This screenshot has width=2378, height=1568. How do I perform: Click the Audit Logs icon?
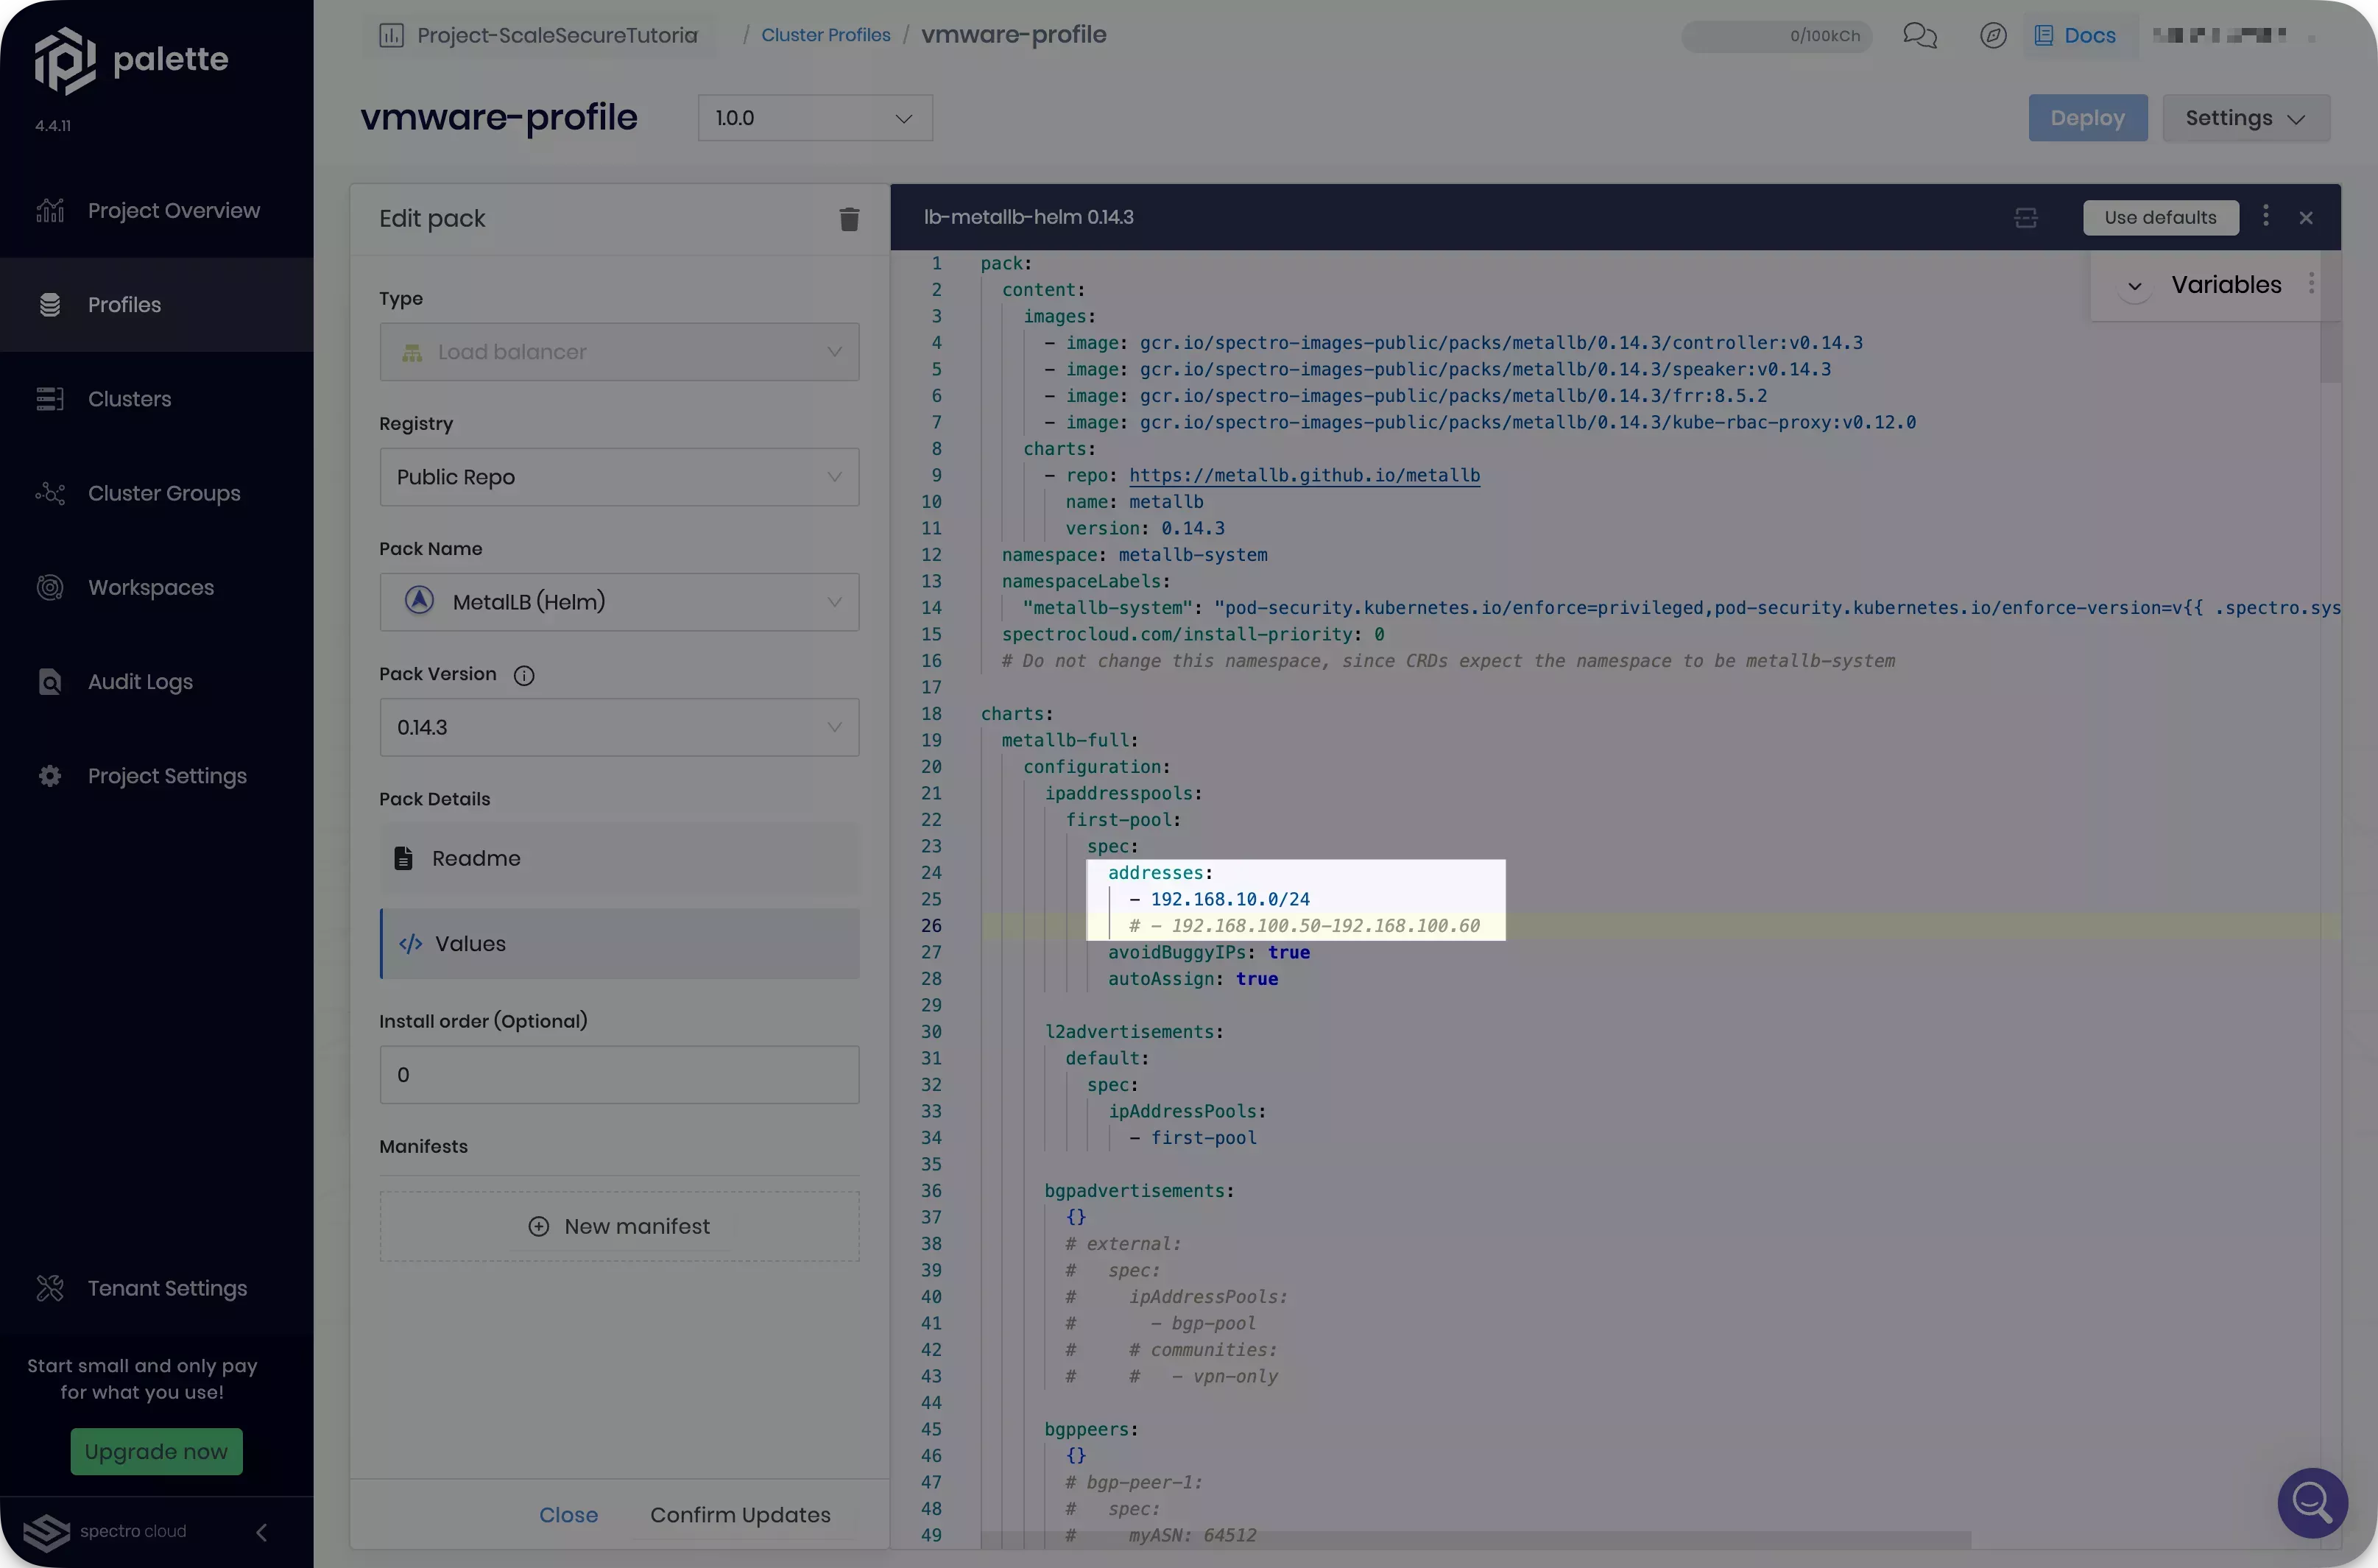pyautogui.click(x=50, y=682)
